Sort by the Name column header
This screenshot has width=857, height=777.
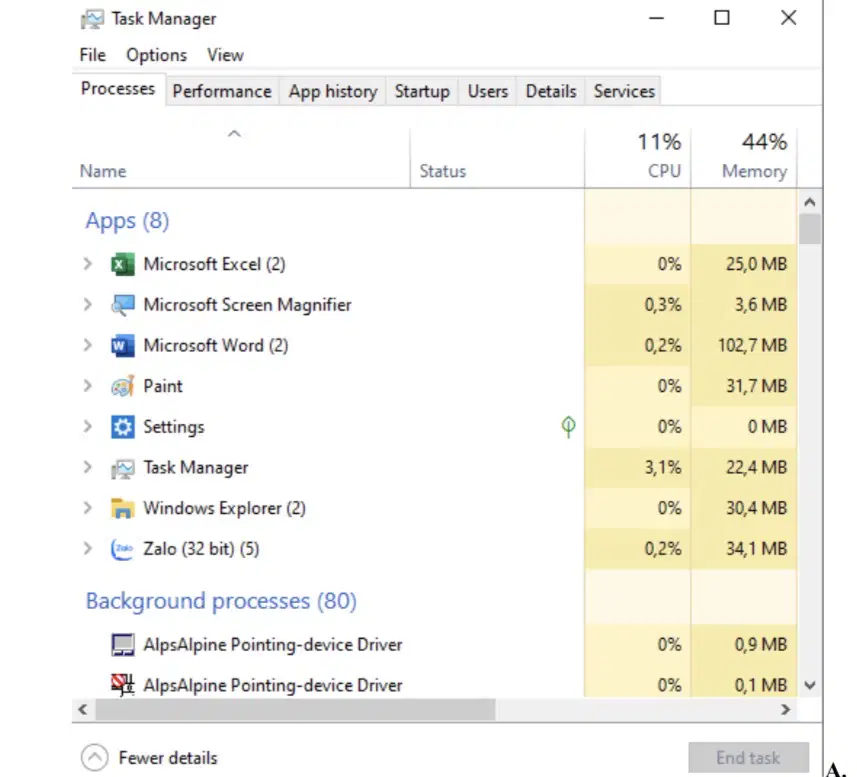[x=240, y=158]
